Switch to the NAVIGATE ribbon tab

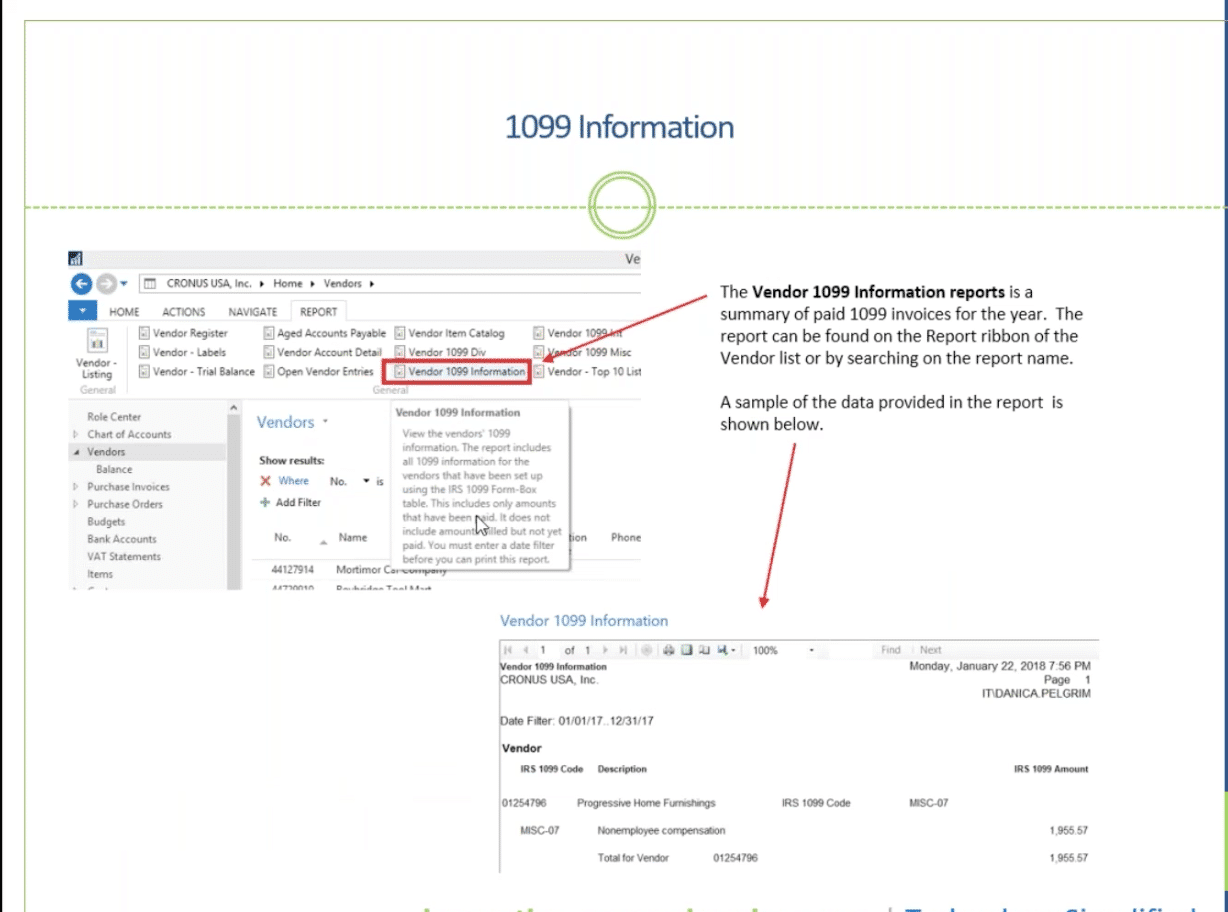252,312
